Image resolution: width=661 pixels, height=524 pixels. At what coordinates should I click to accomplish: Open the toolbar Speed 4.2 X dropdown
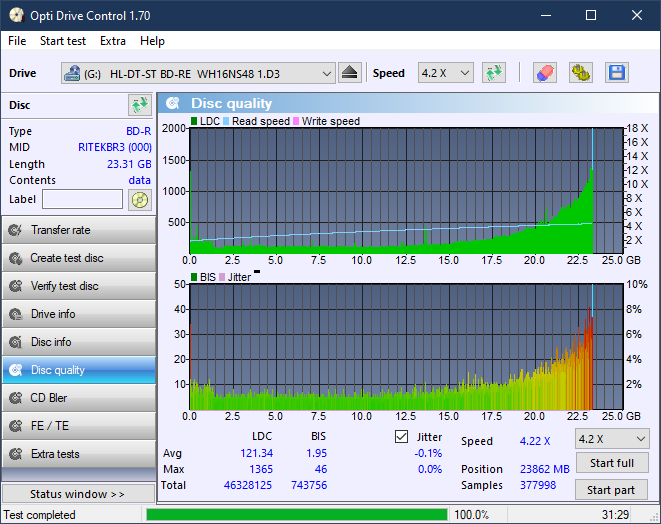click(x=446, y=73)
